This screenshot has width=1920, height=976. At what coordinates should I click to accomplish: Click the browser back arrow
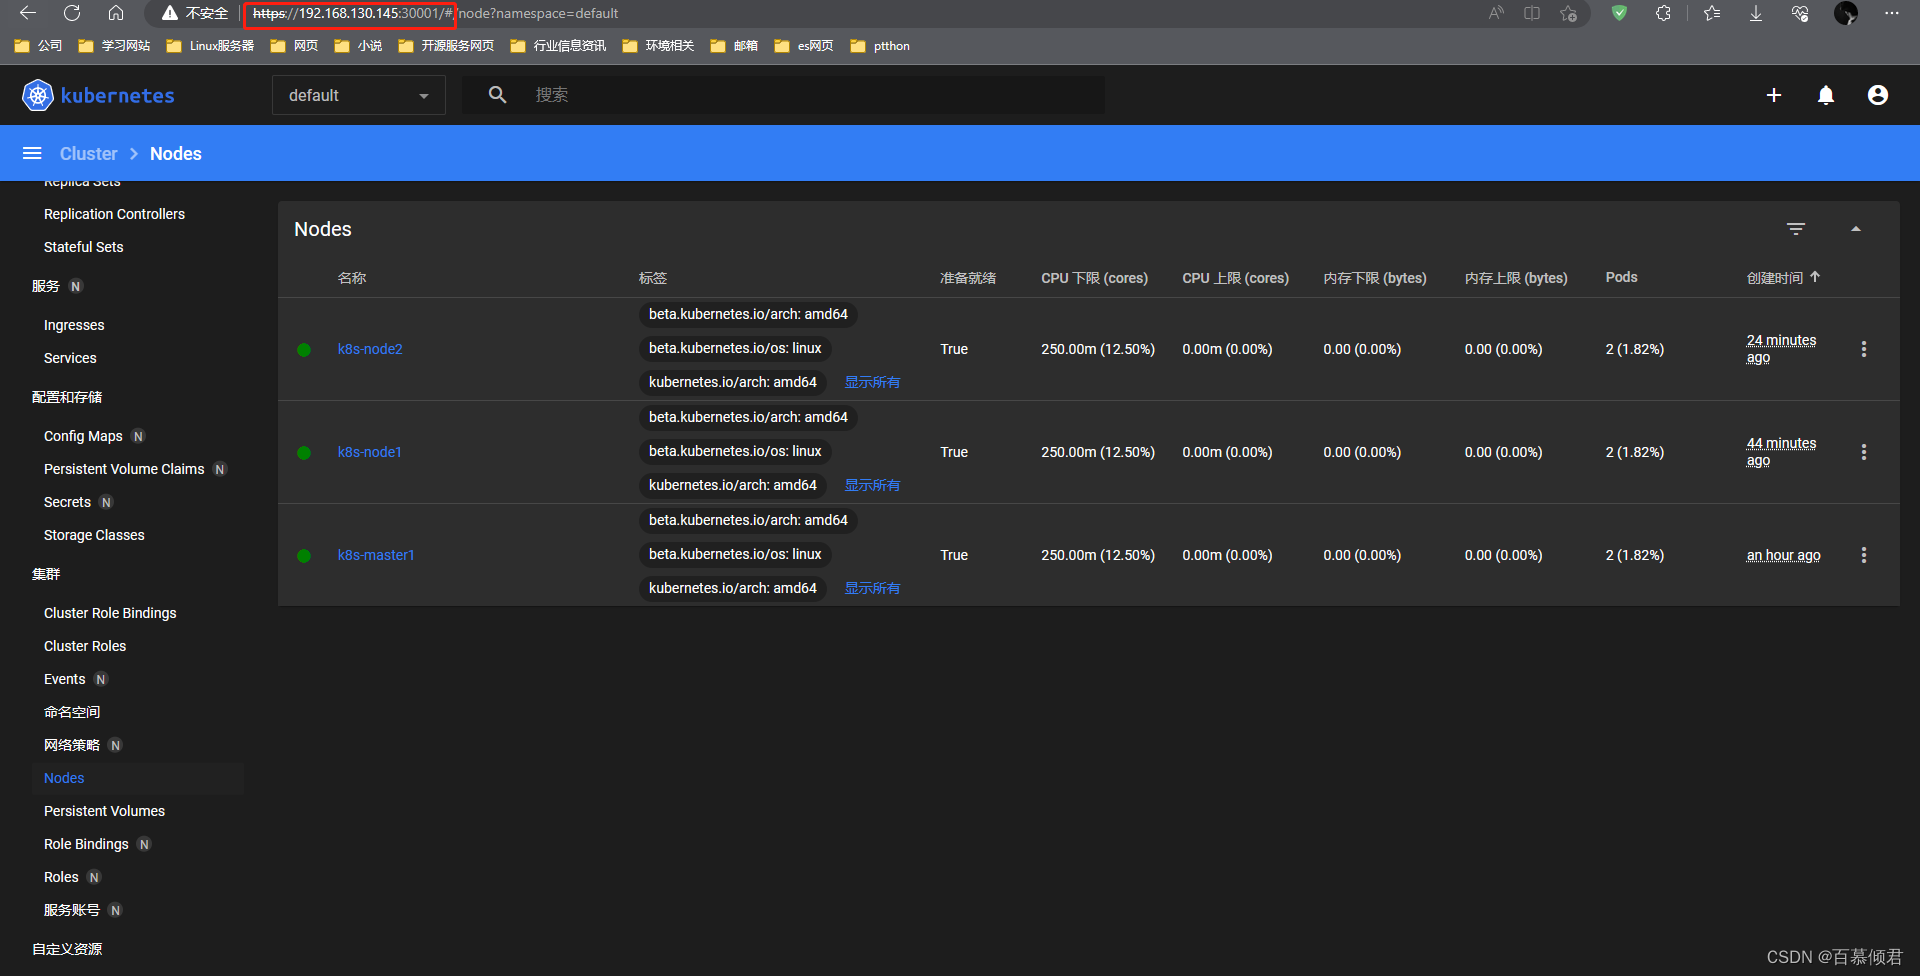28,13
